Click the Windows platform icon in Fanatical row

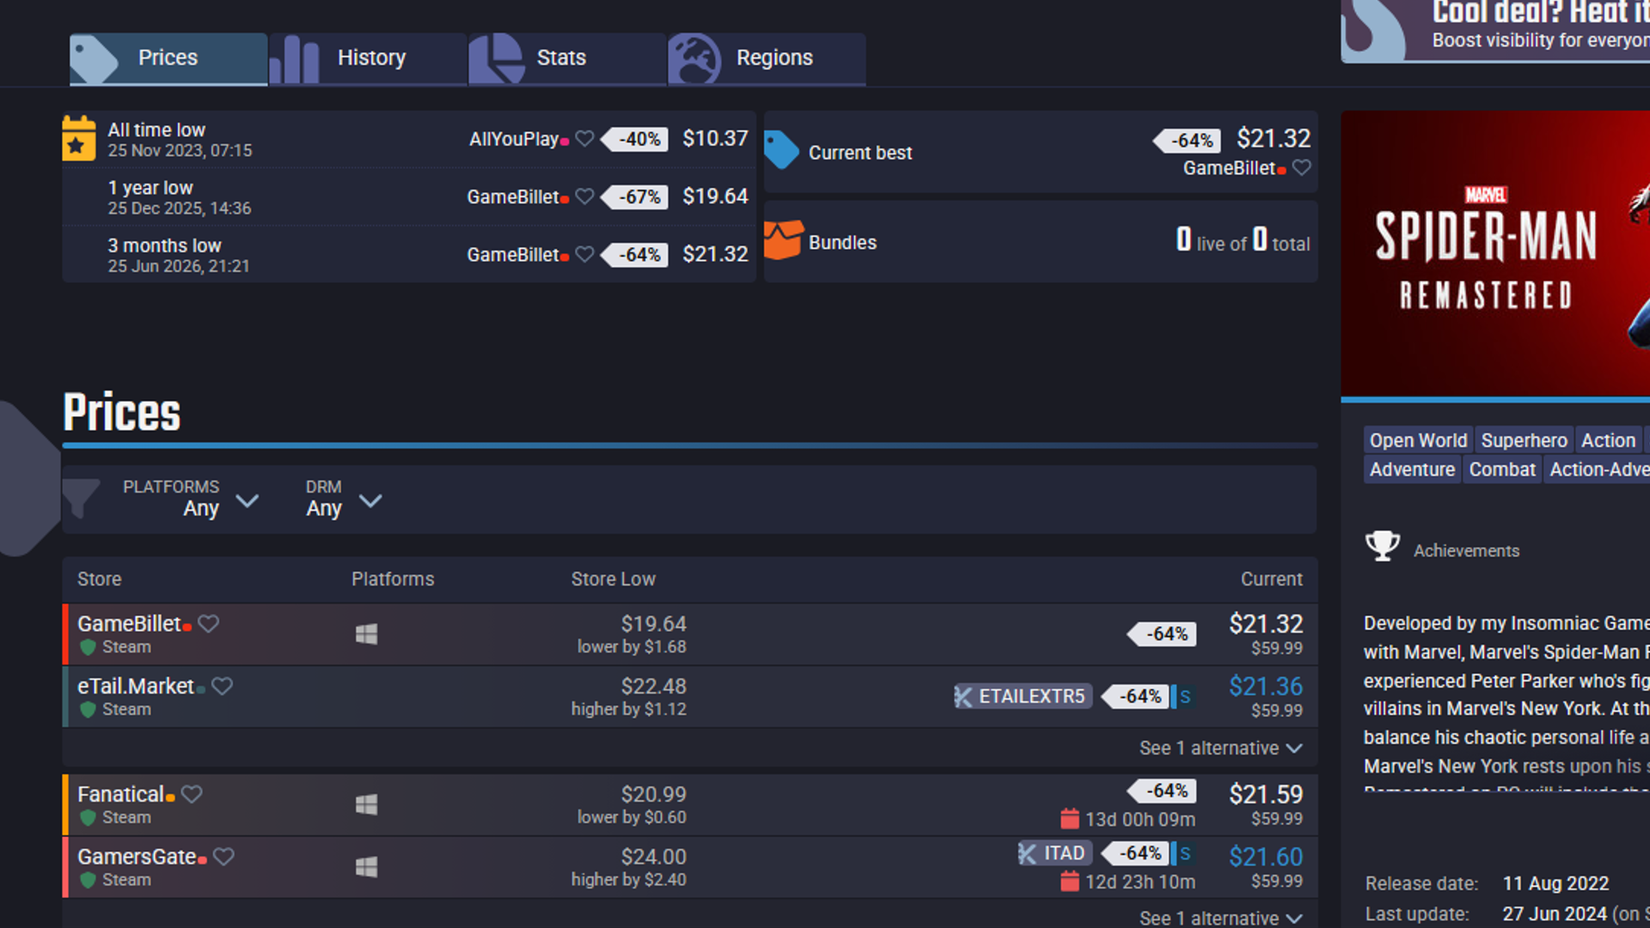click(x=367, y=805)
